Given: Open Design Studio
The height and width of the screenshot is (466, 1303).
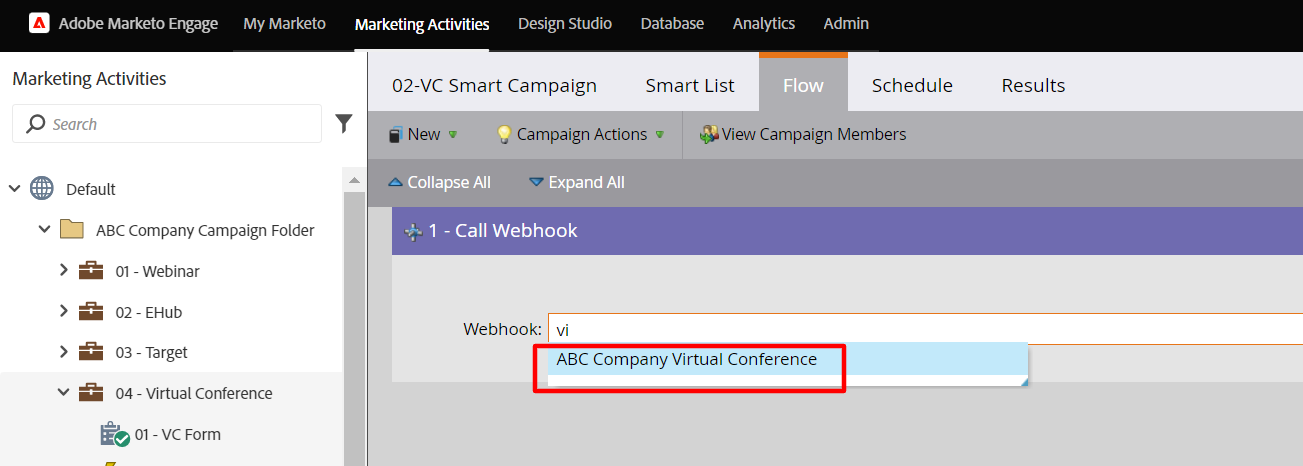Looking at the screenshot, I should (x=565, y=24).
